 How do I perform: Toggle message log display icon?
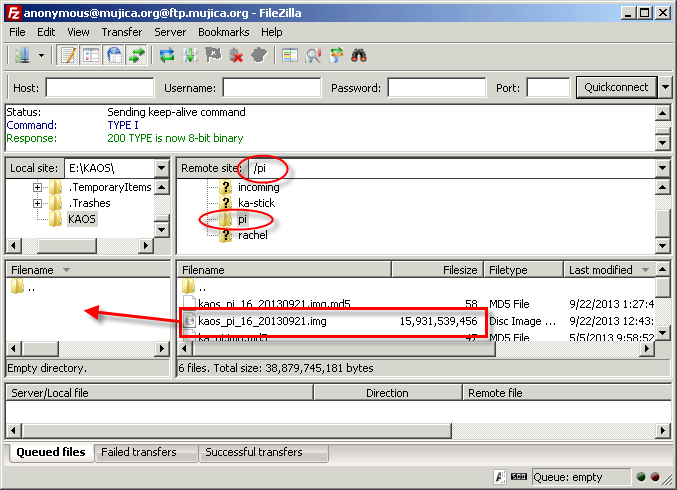[68, 56]
